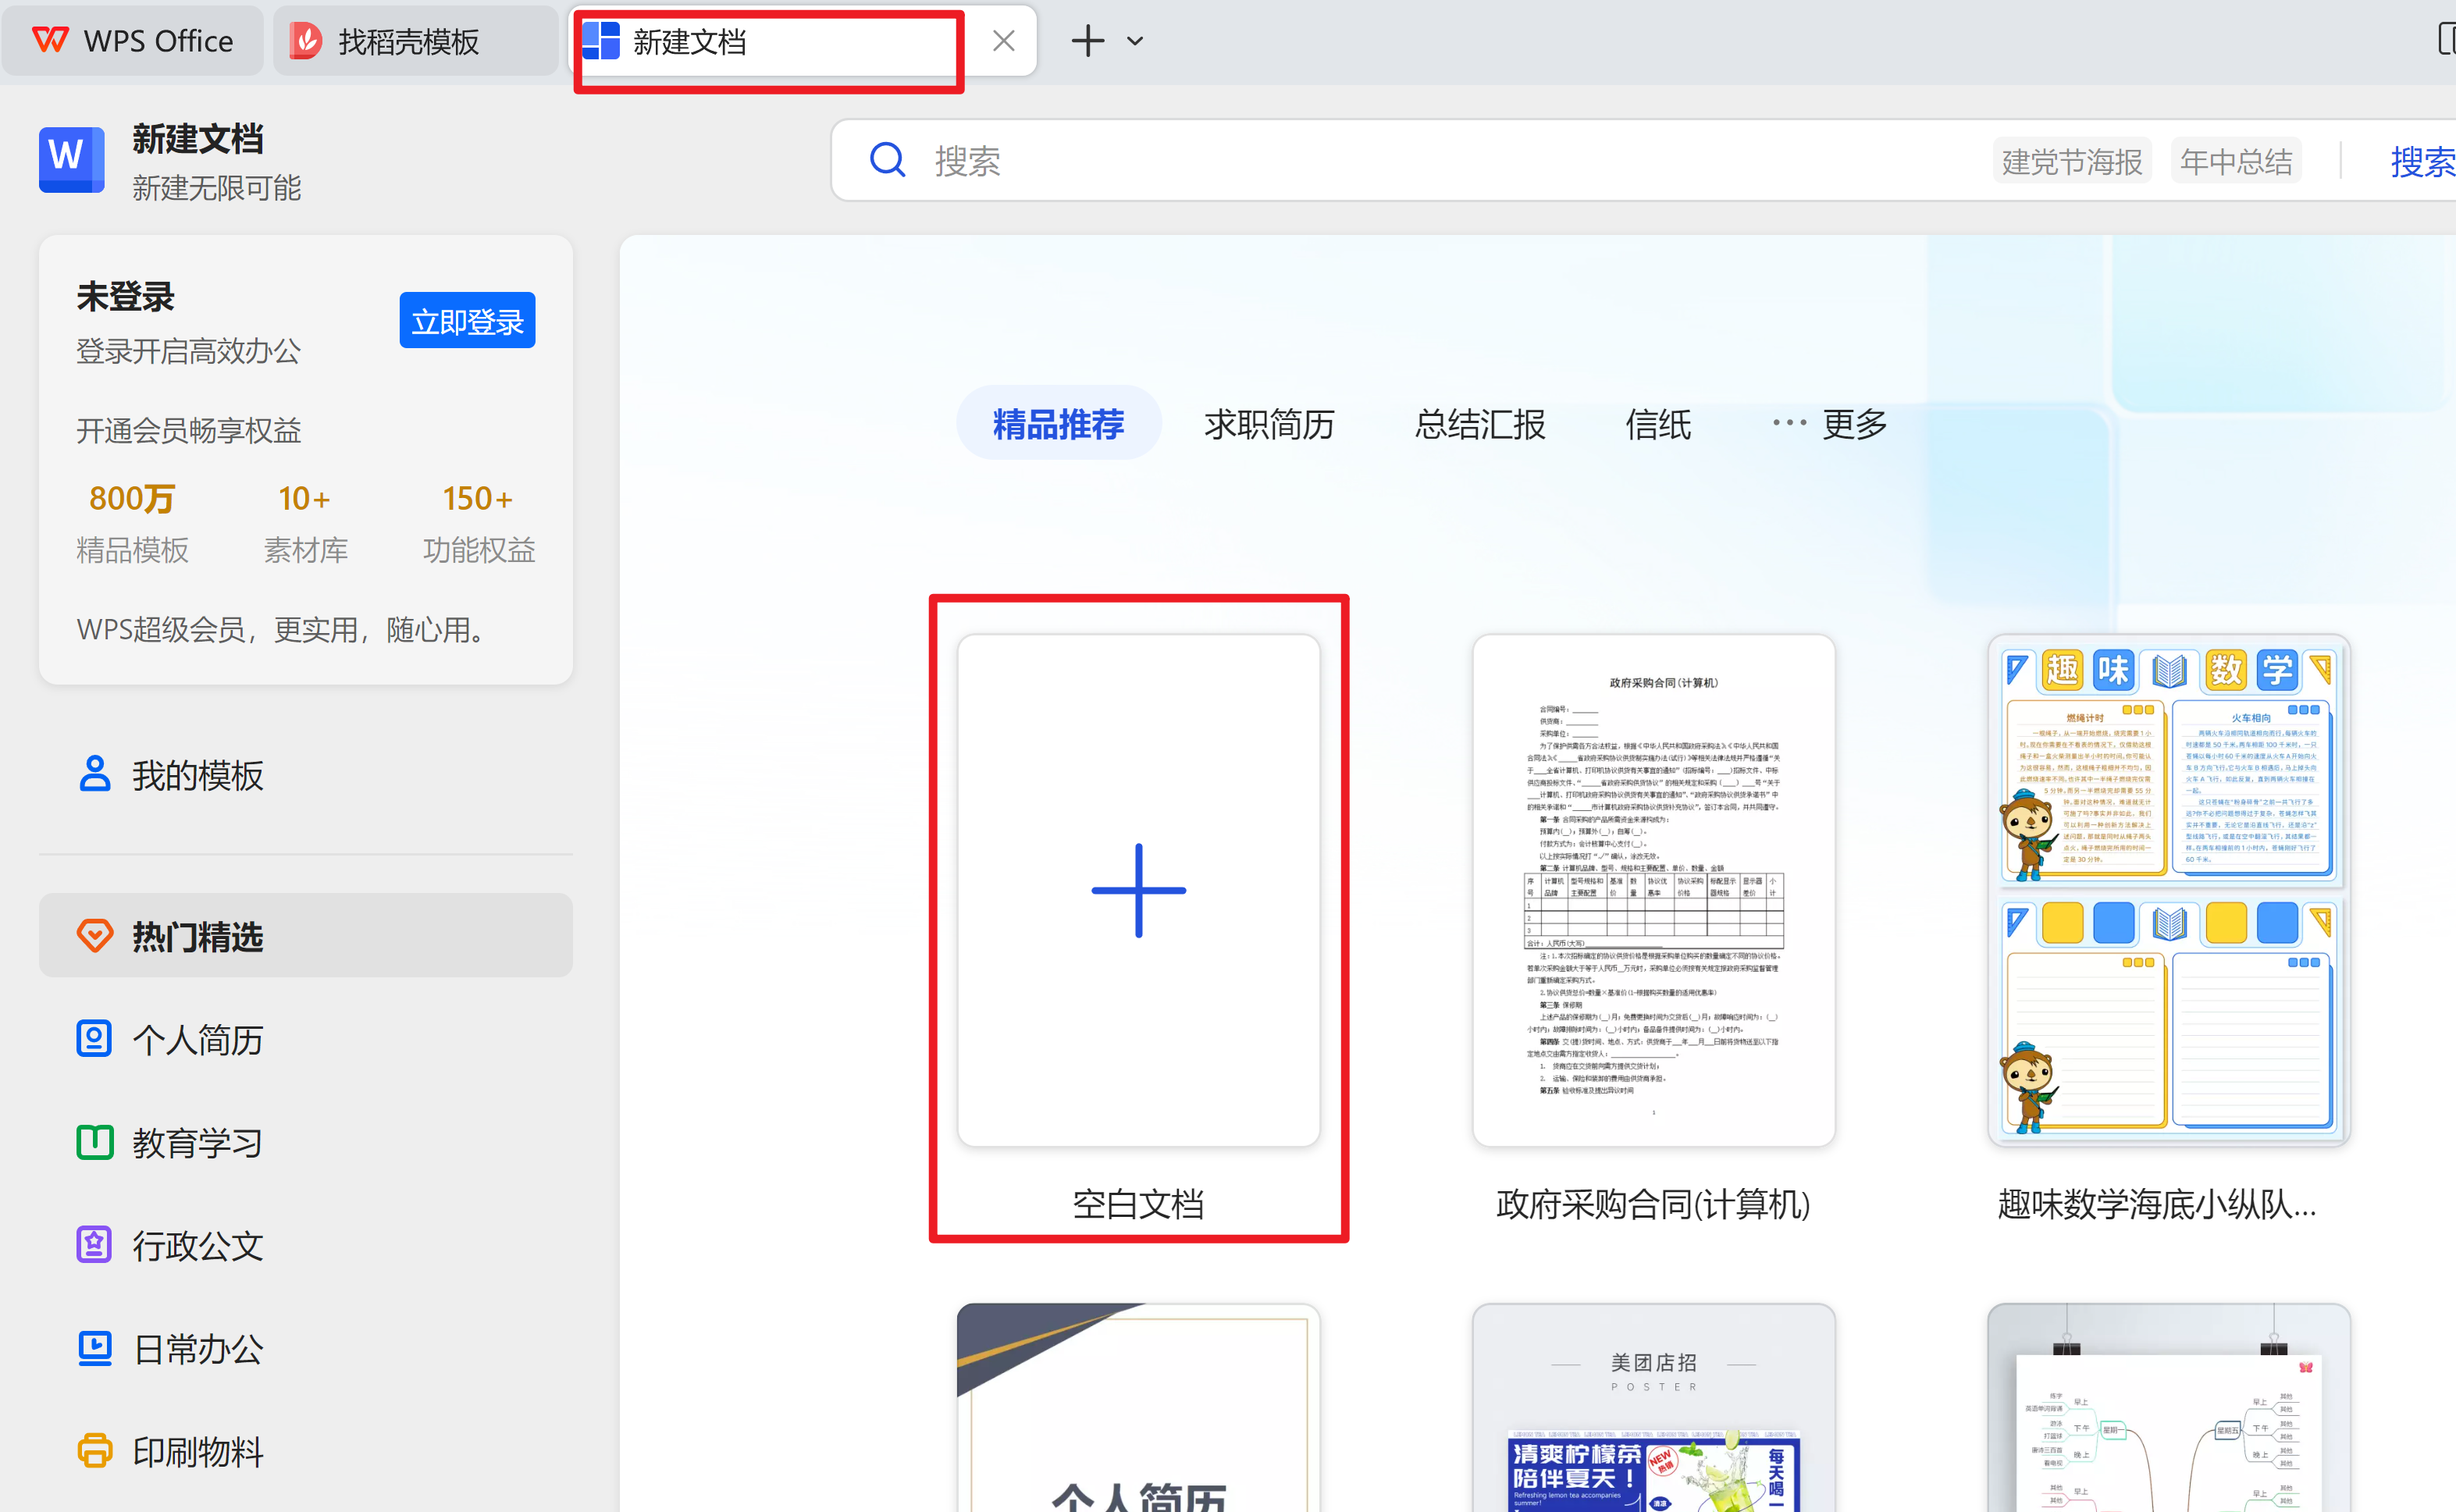Select the Personal Resume sidebar icon
2456x1512 pixels.
(95, 1039)
